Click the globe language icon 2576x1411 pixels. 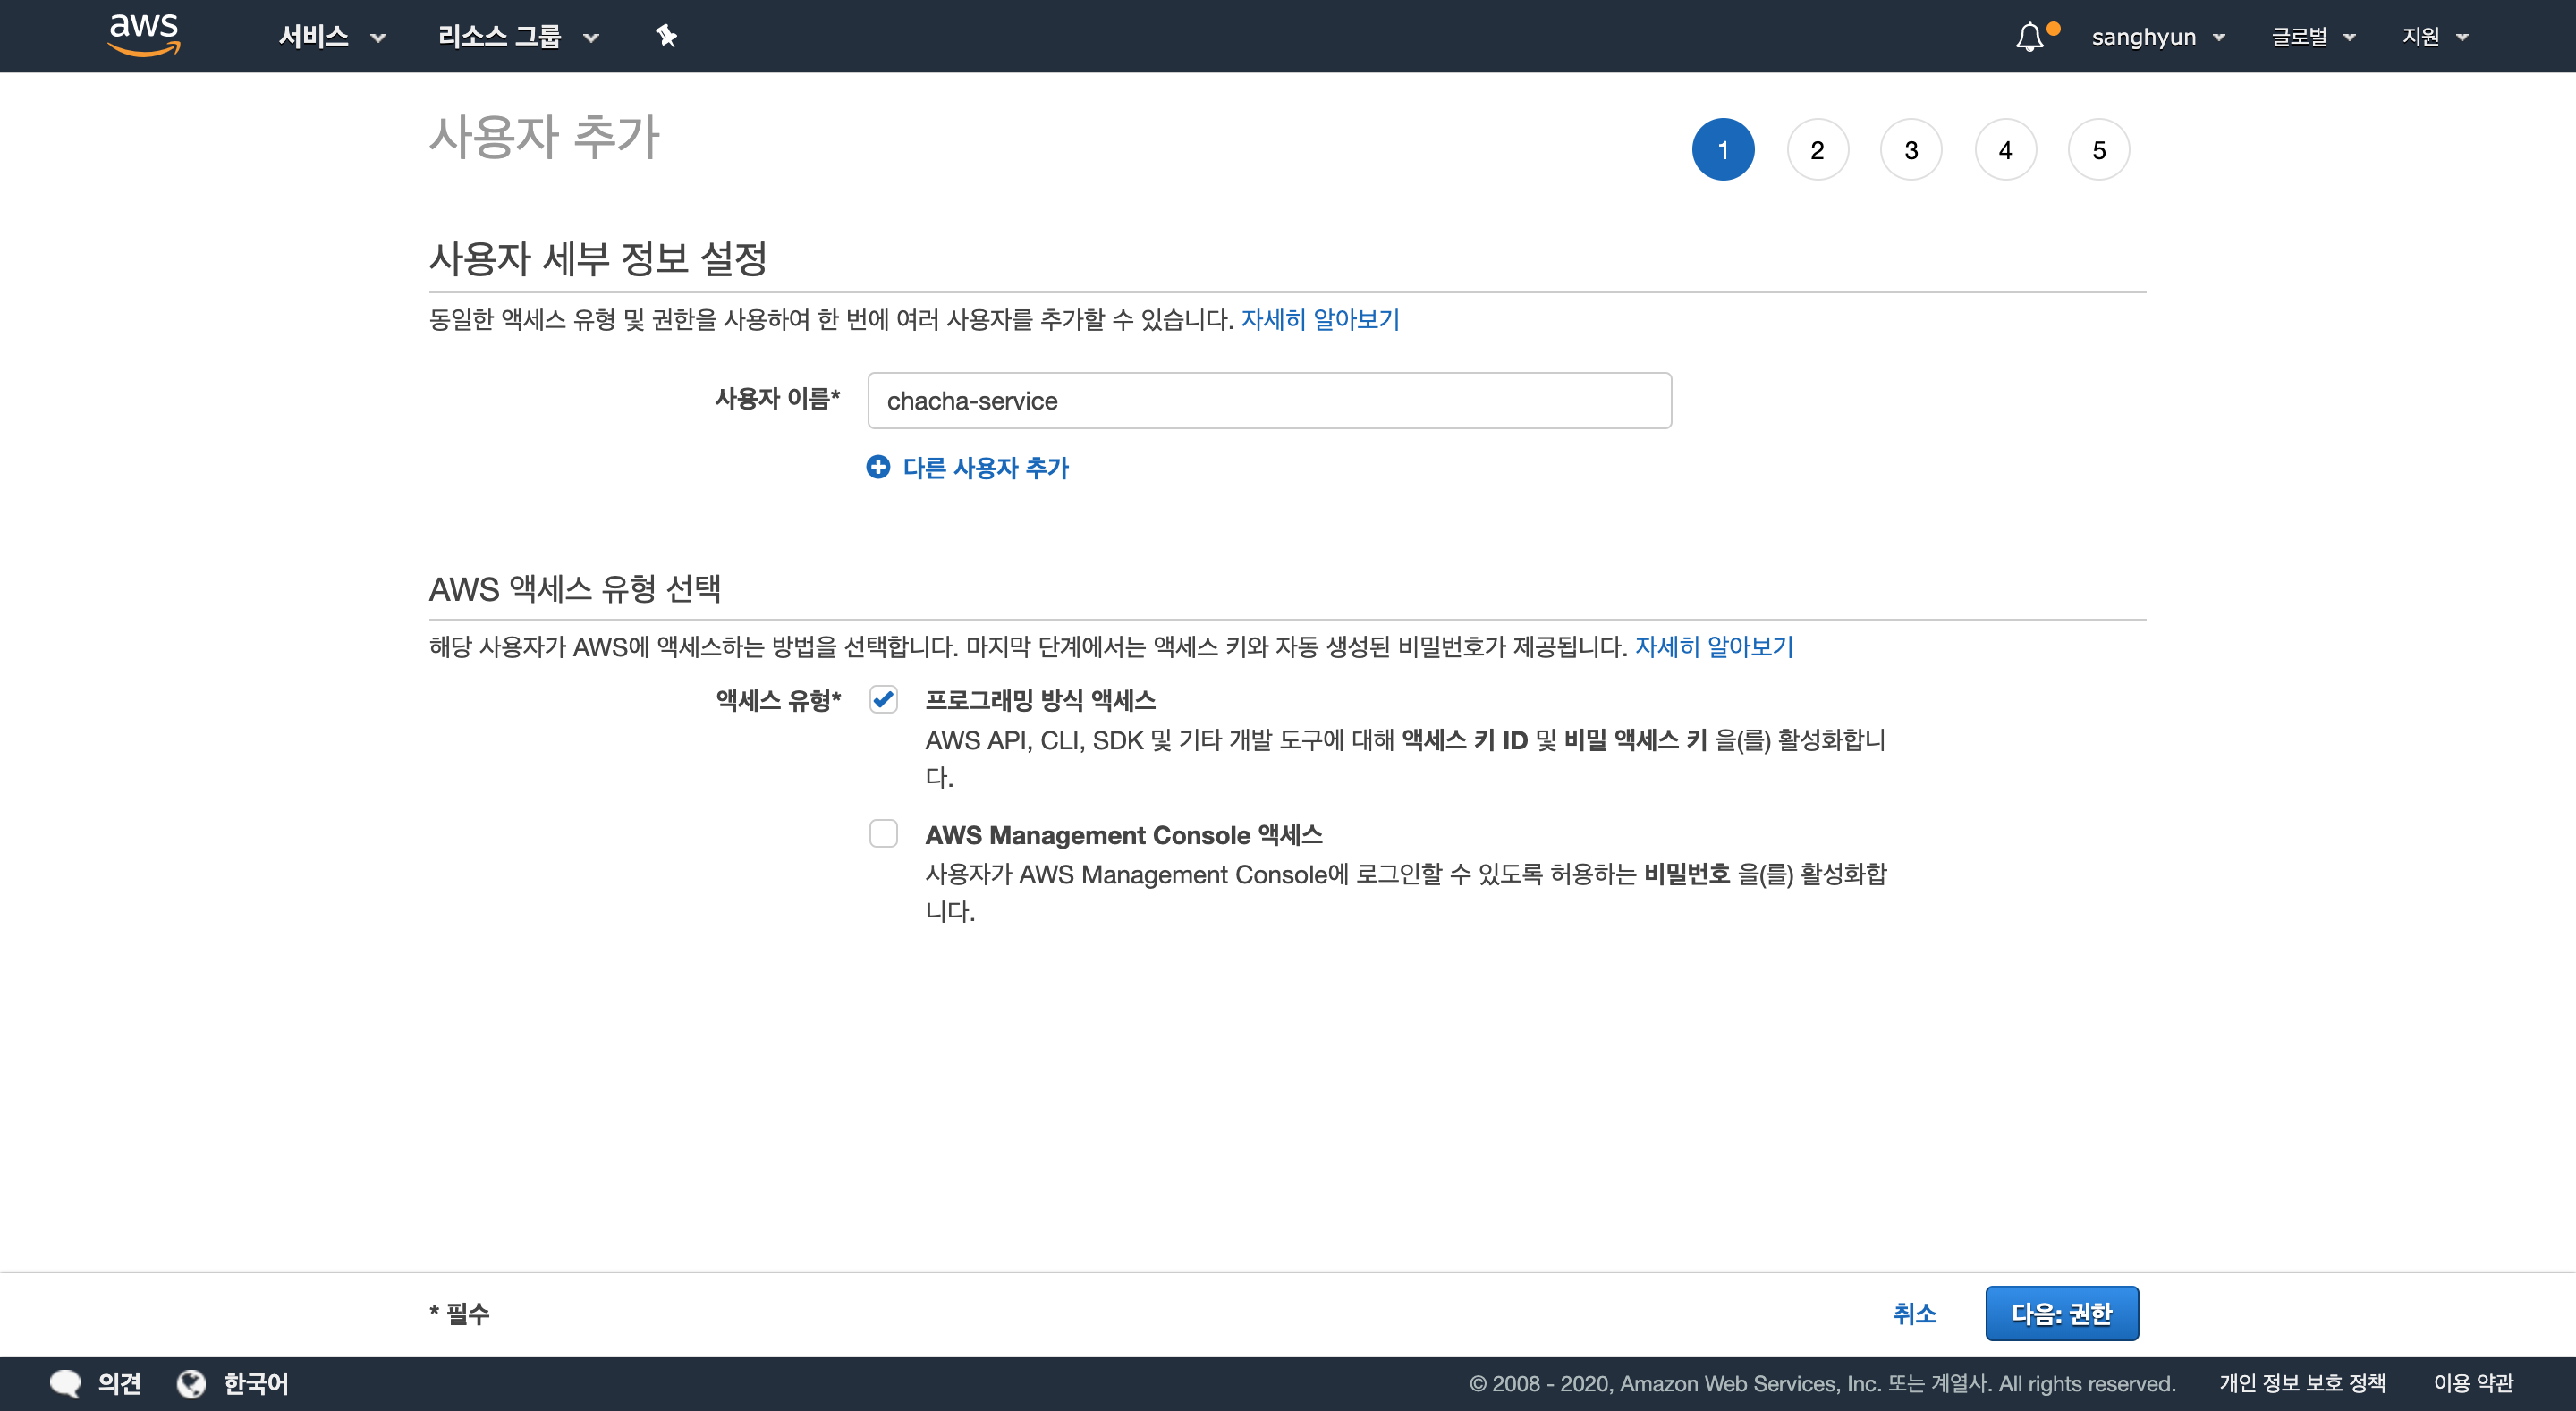click(x=191, y=1383)
